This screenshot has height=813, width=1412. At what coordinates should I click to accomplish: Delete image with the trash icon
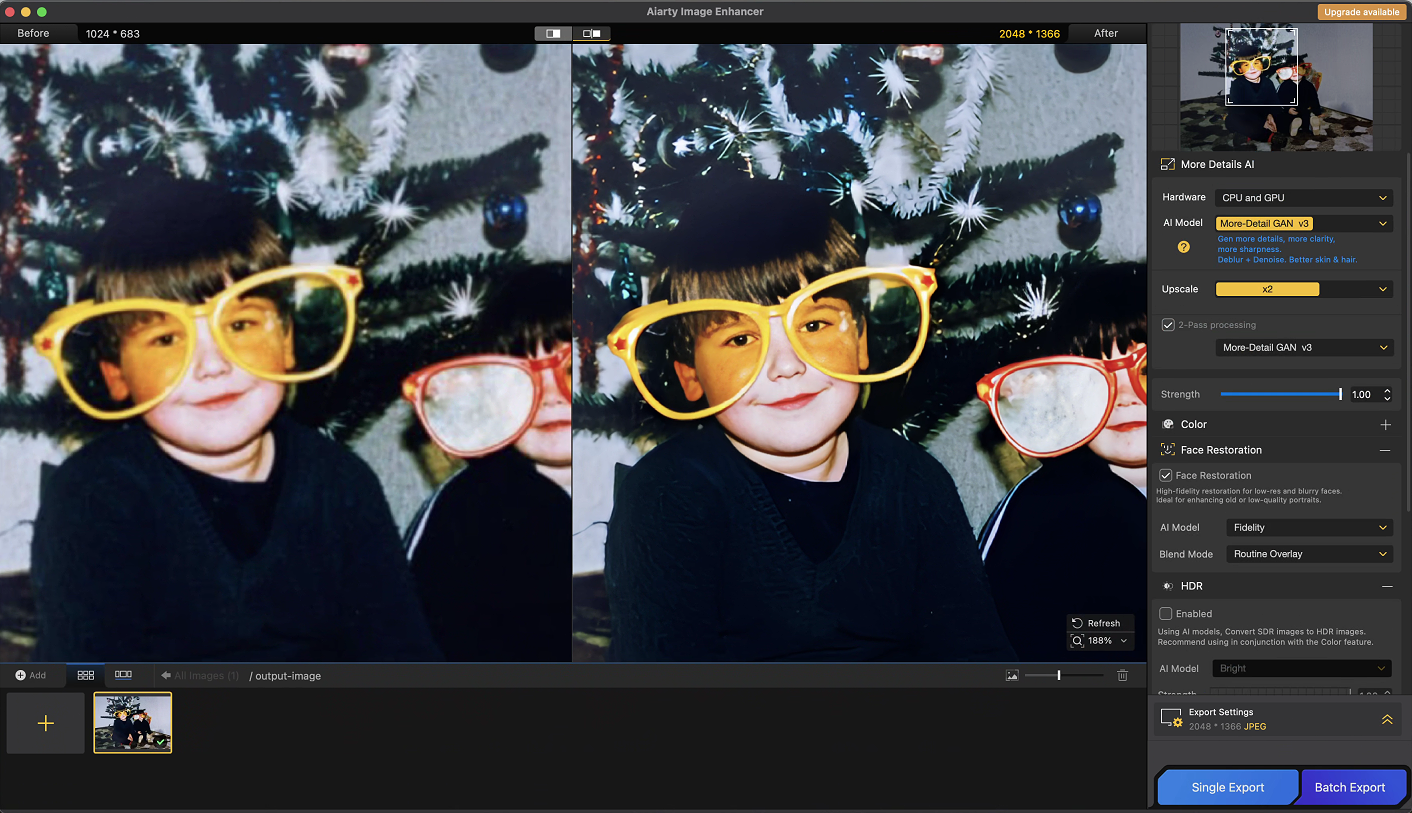(1122, 676)
